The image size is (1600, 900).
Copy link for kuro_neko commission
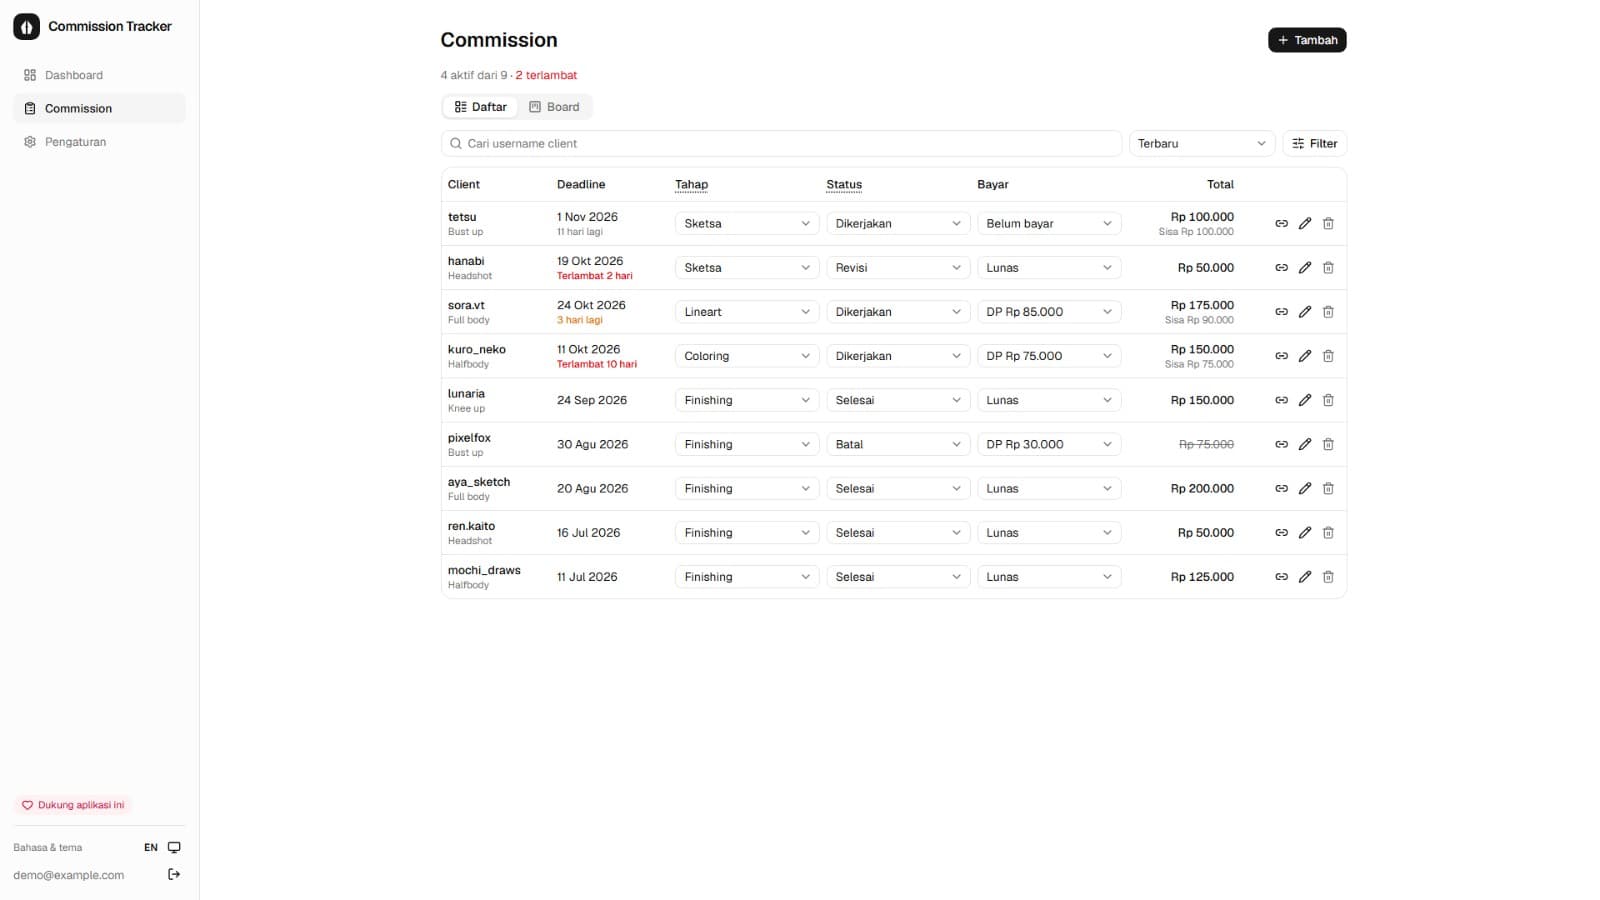click(x=1281, y=356)
